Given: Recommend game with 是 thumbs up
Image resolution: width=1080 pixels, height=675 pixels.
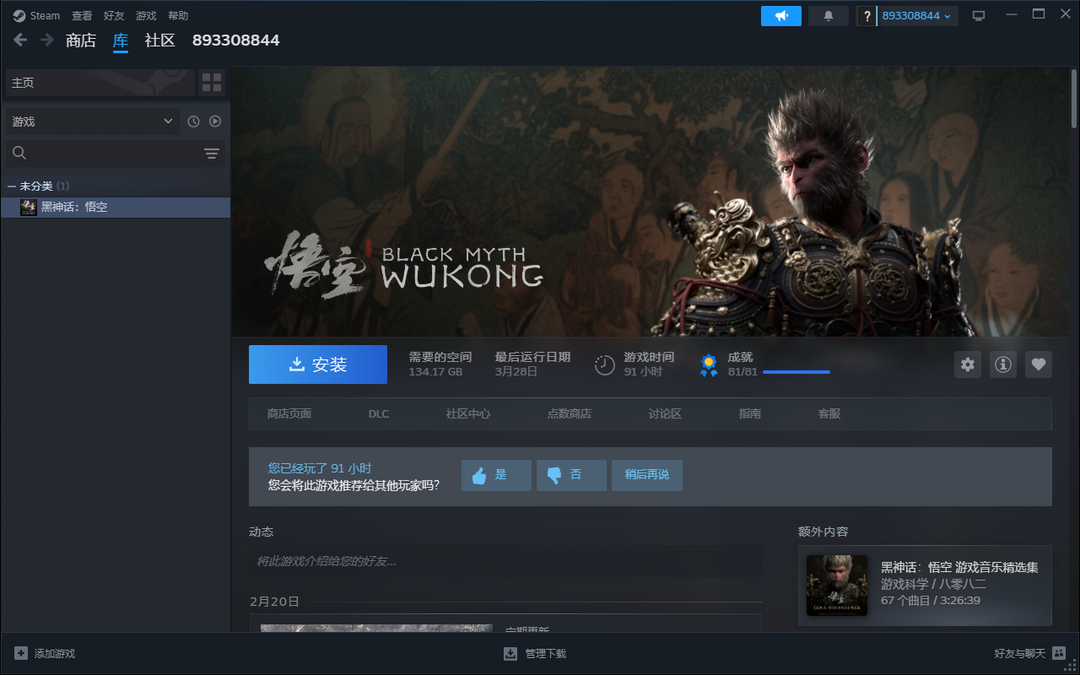Looking at the screenshot, I should coord(496,475).
